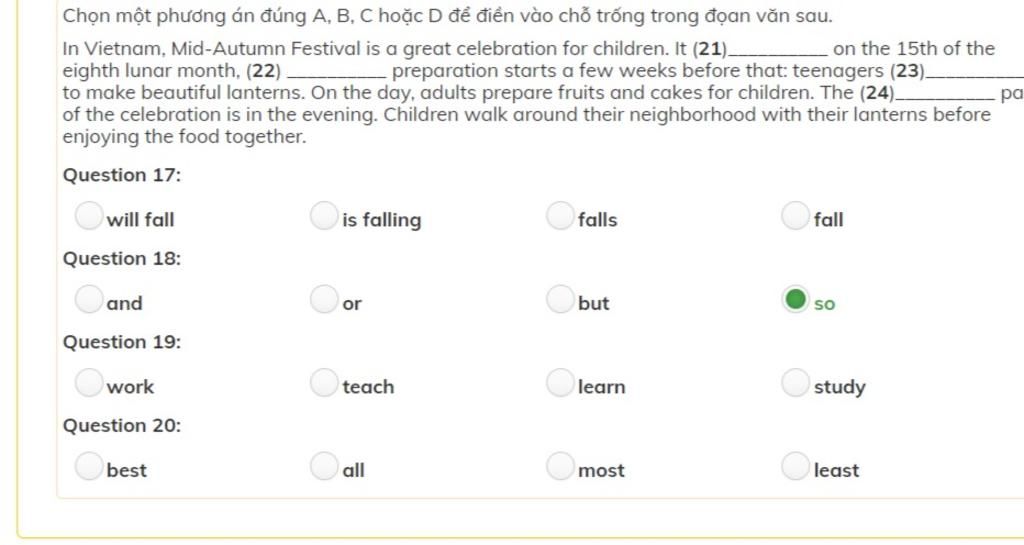Image resolution: width=1024 pixels, height=545 pixels.
Task: Select 'work' for Question 19
Action: 89,383
